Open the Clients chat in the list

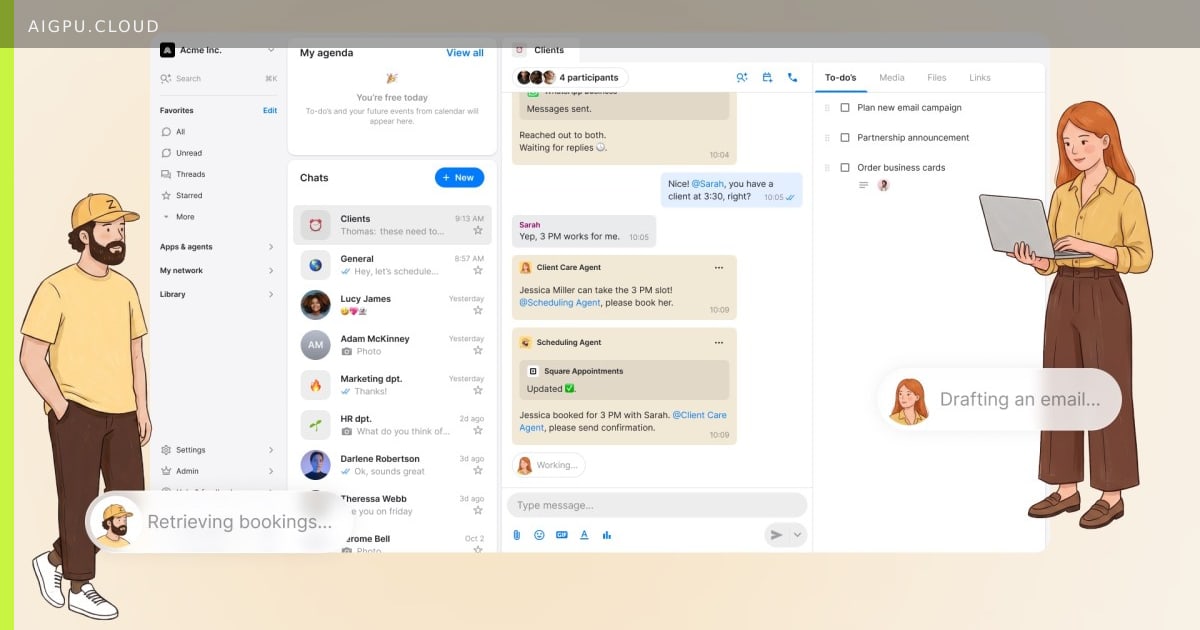click(x=392, y=225)
